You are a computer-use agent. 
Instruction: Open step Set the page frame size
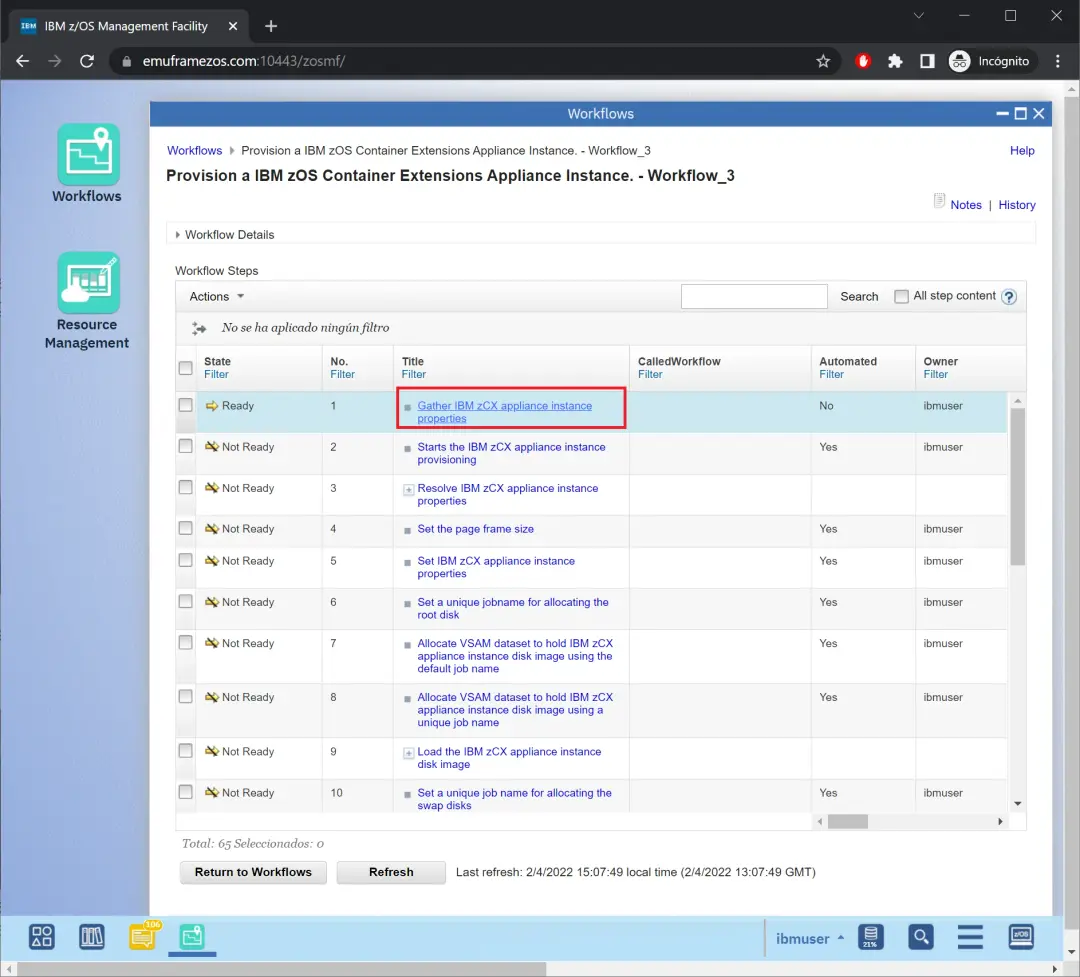point(475,529)
